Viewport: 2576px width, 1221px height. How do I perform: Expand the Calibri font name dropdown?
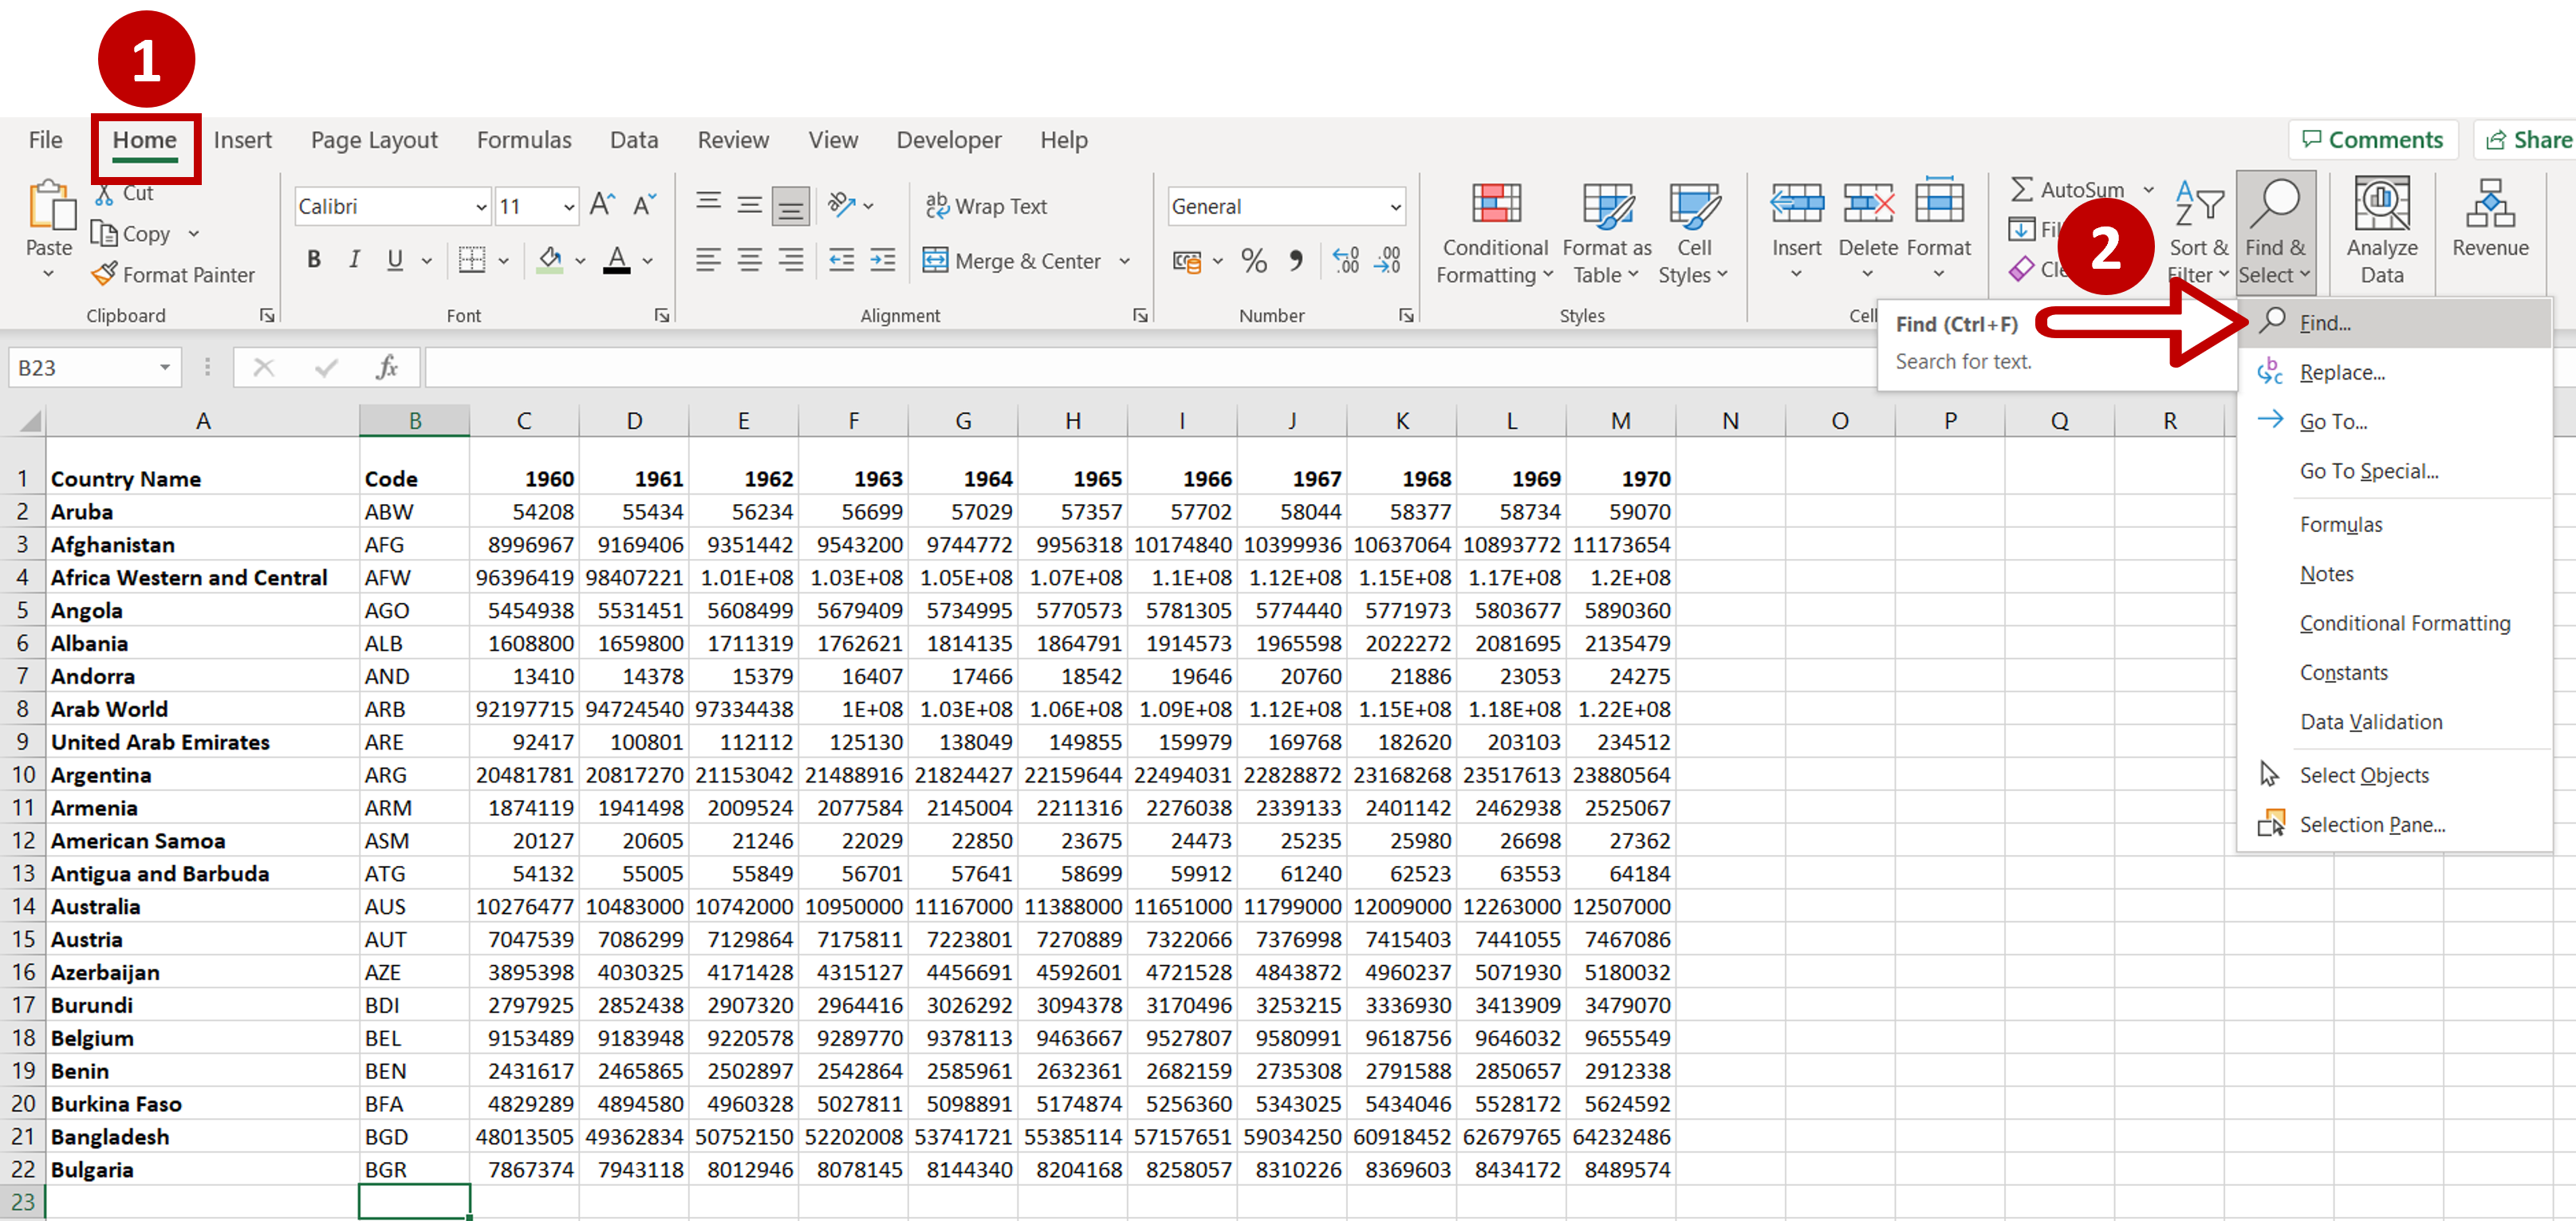[480, 207]
